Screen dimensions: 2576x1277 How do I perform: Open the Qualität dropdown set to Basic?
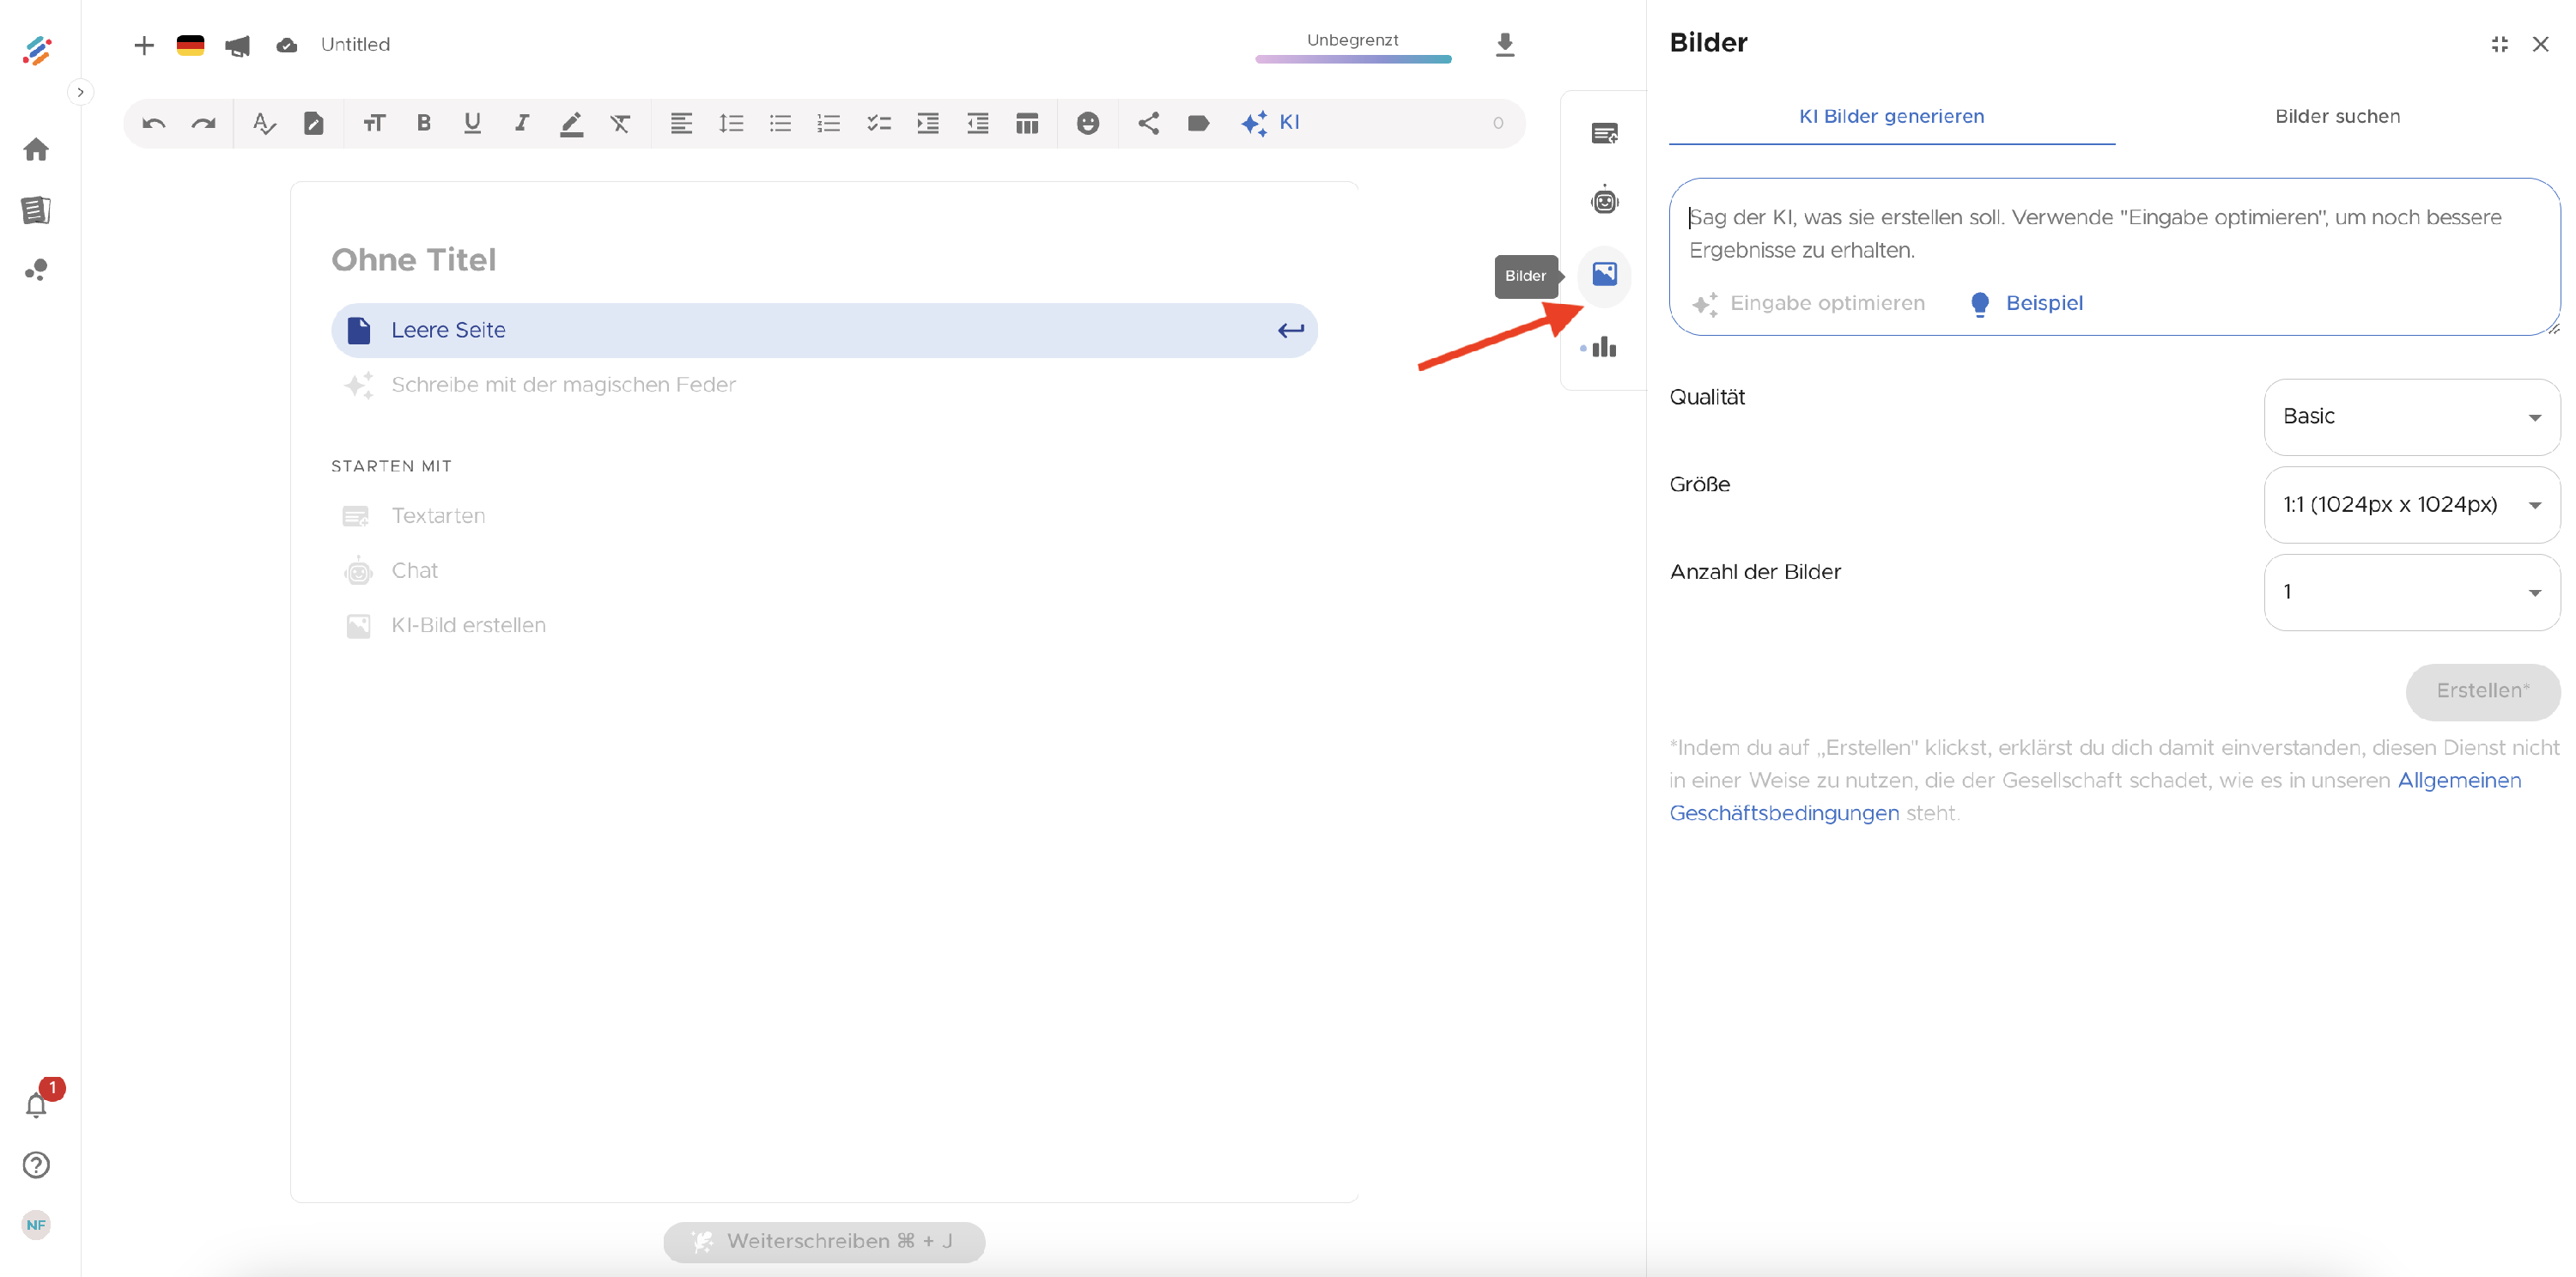pyautogui.click(x=2411, y=416)
